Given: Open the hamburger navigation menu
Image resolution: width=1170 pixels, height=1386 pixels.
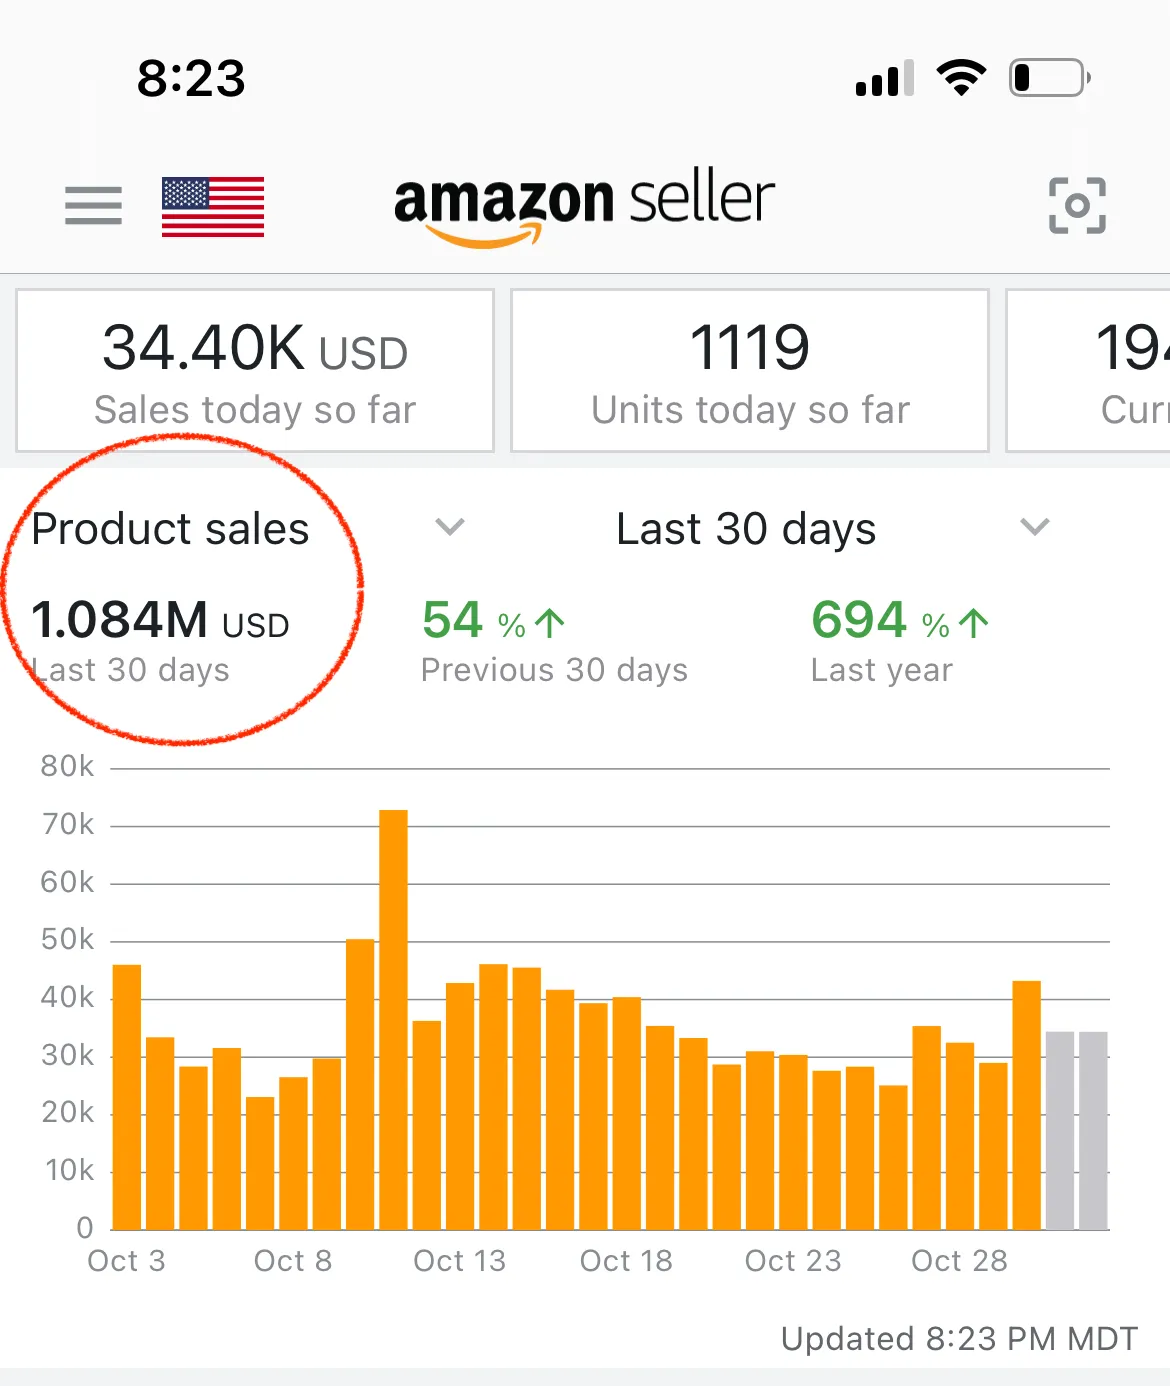Looking at the screenshot, I should tap(93, 206).
